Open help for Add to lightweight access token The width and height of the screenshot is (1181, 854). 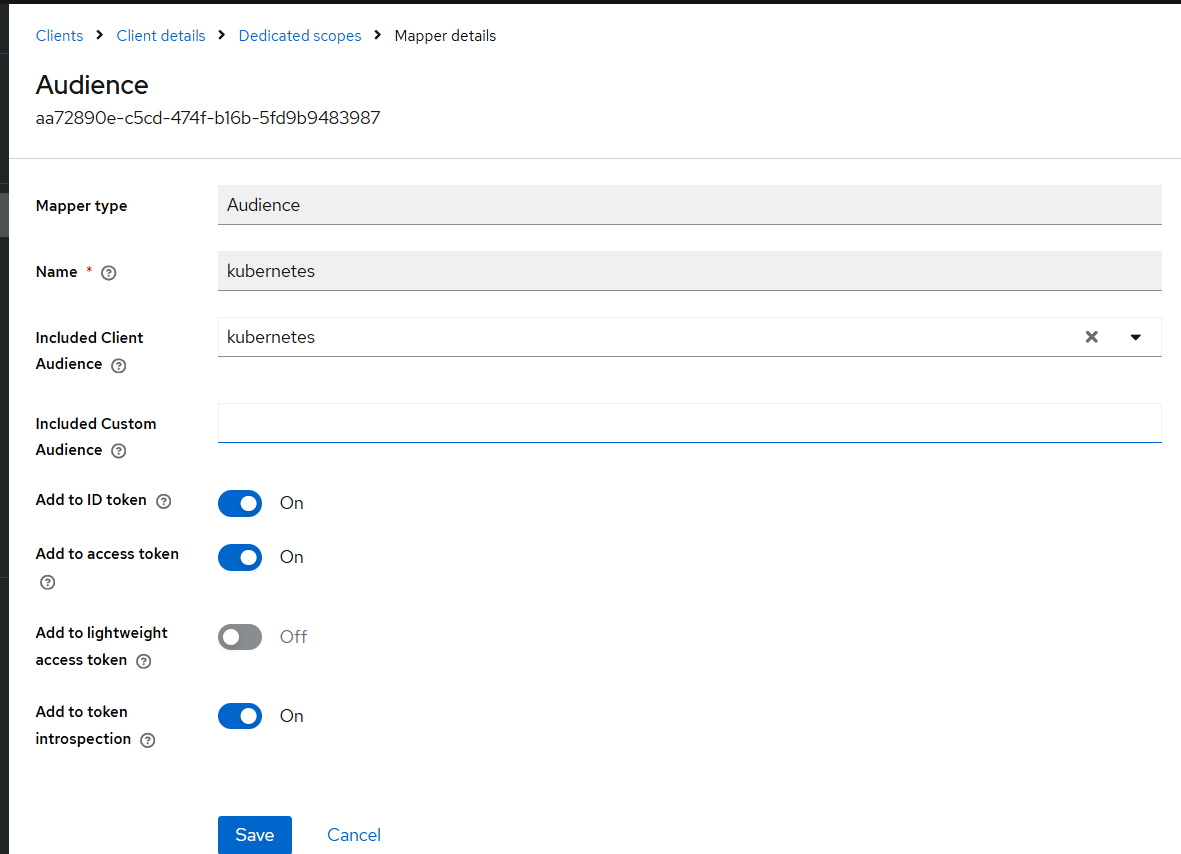pyautogui.click(x=143, y=661)
